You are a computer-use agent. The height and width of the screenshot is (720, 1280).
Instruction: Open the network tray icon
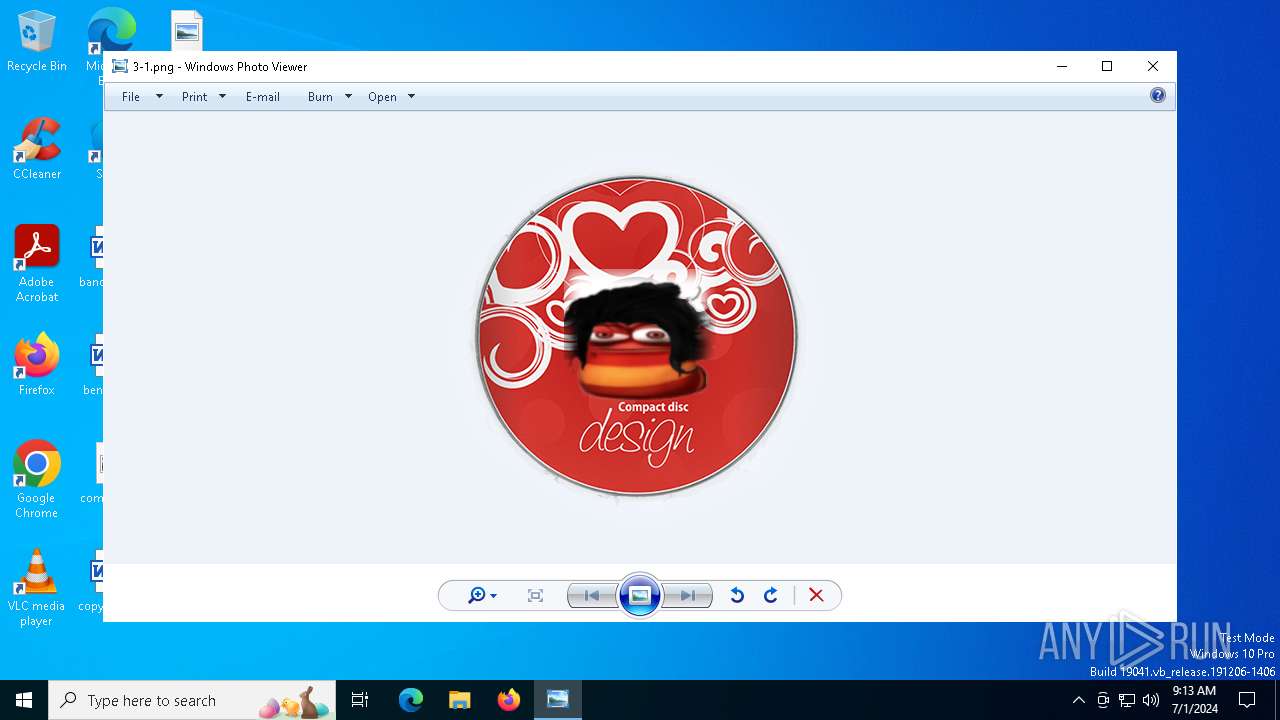click(x=1127, y=700)
